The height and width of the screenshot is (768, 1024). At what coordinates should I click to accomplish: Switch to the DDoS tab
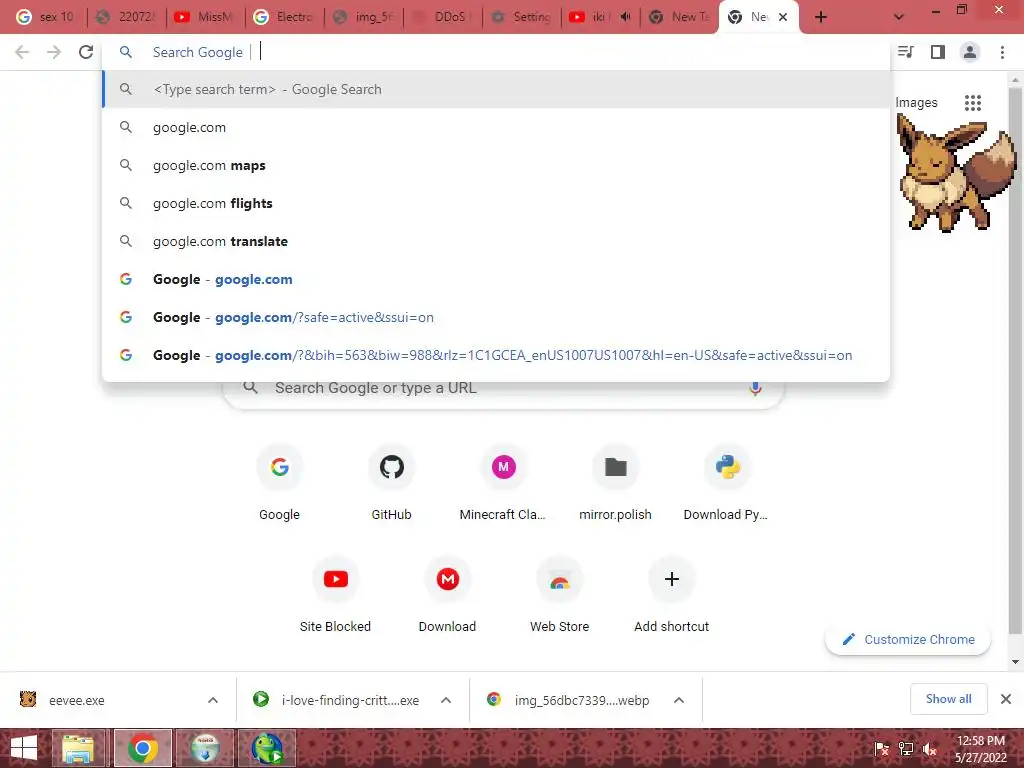(443, 17)
